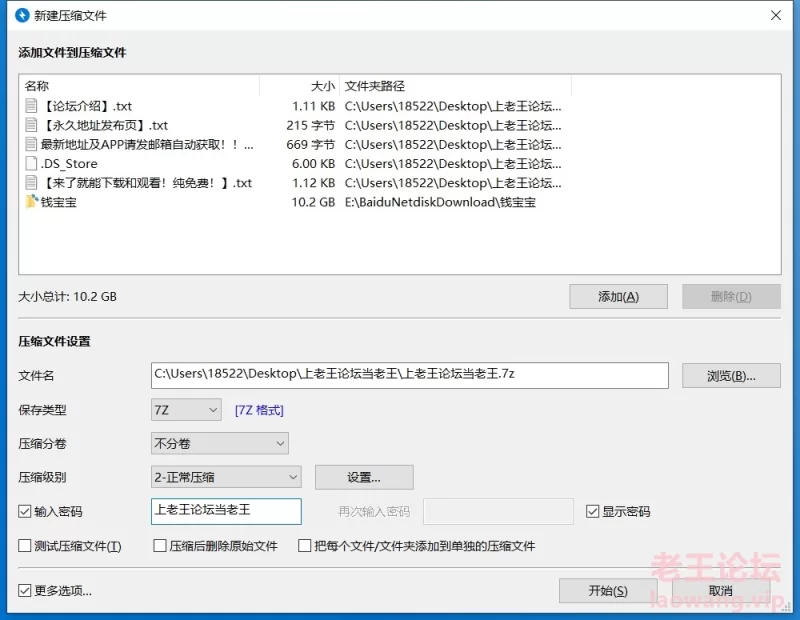This screenshot has height=620, width=800.
Task: Click the 删除(D) button
Action: pos(731,296)
